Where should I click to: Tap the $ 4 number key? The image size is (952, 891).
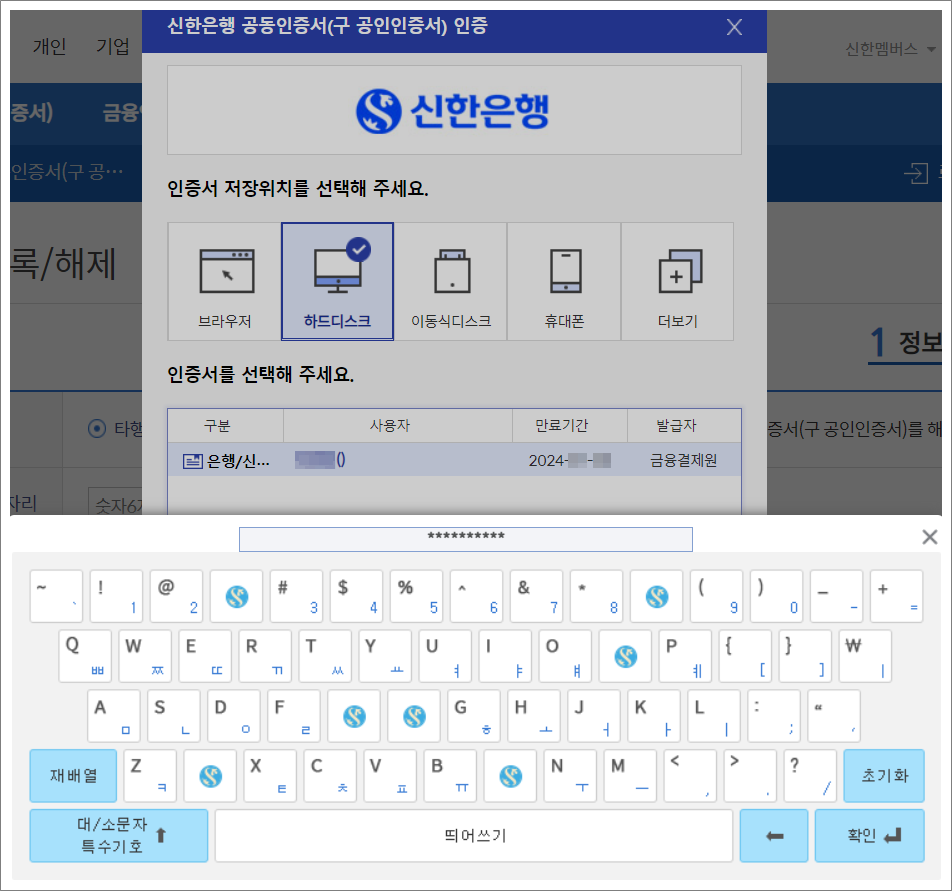click(356, 597)
